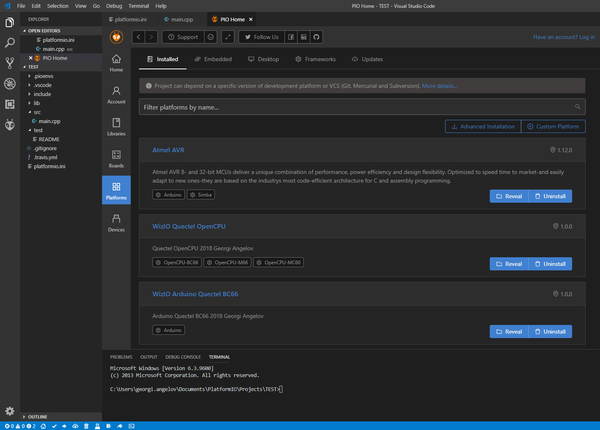Switch to the platformio.ini editor tab
600x430 pixels.
pos(128,19)
